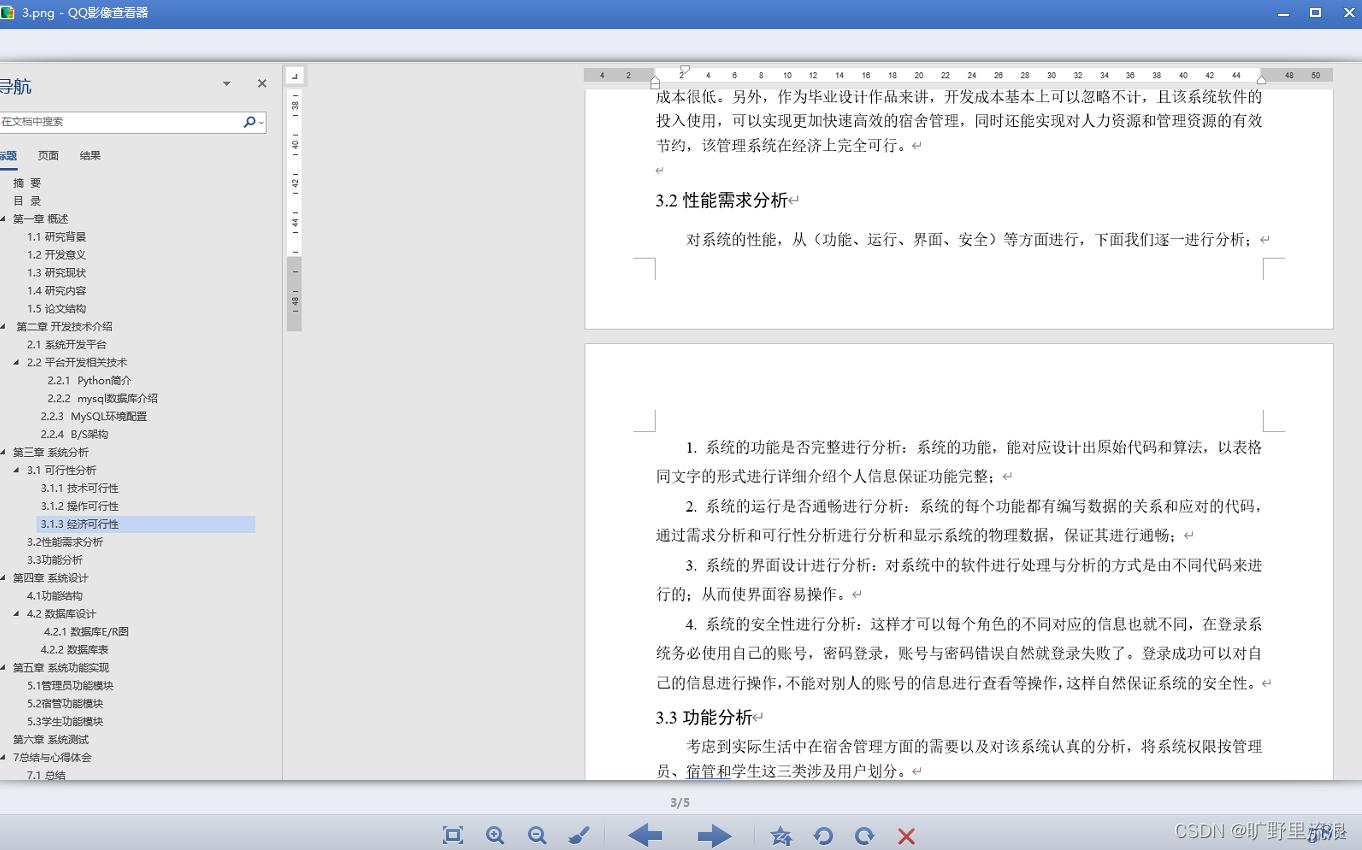The width and height of the screenshot is (1362, 850).
Task: Rotate the image clockwise
Action: pyautogui.click(x=864, y=835)
